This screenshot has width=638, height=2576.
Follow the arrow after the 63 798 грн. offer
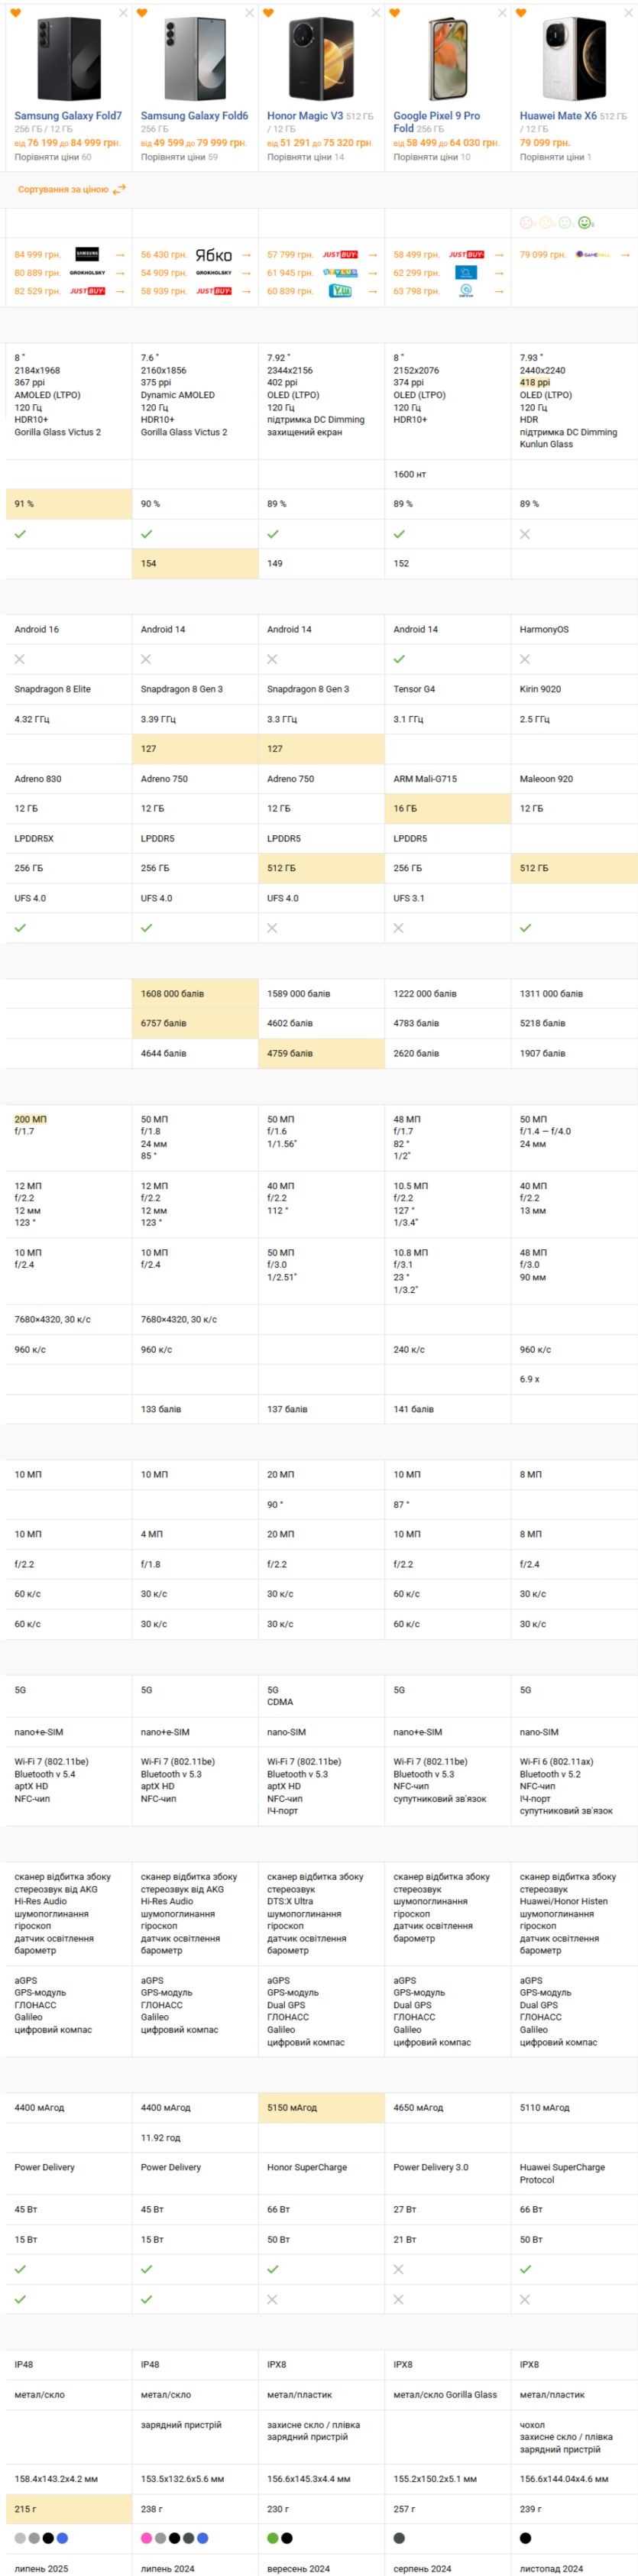(x=498, y=291)
